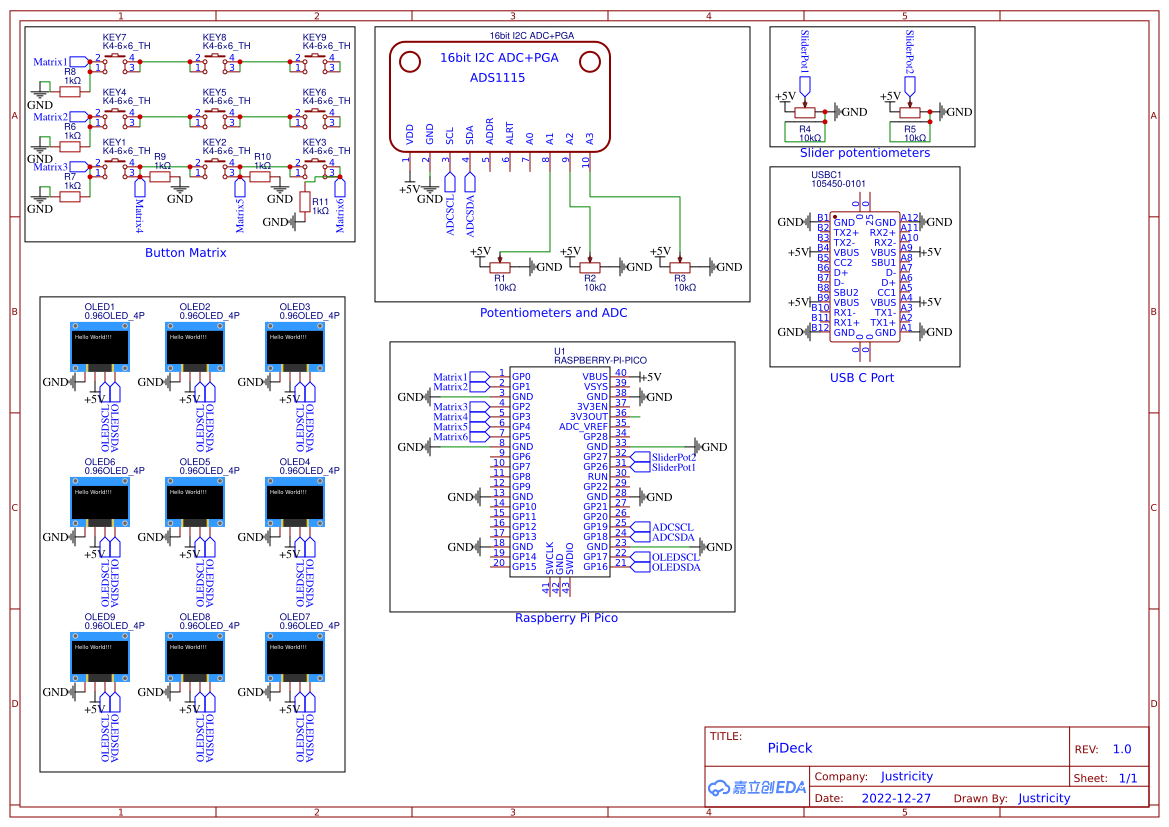Select the R11 resistor symbol
The width and height of the screenshot is (1169, 827).
(x=305, y=202)
